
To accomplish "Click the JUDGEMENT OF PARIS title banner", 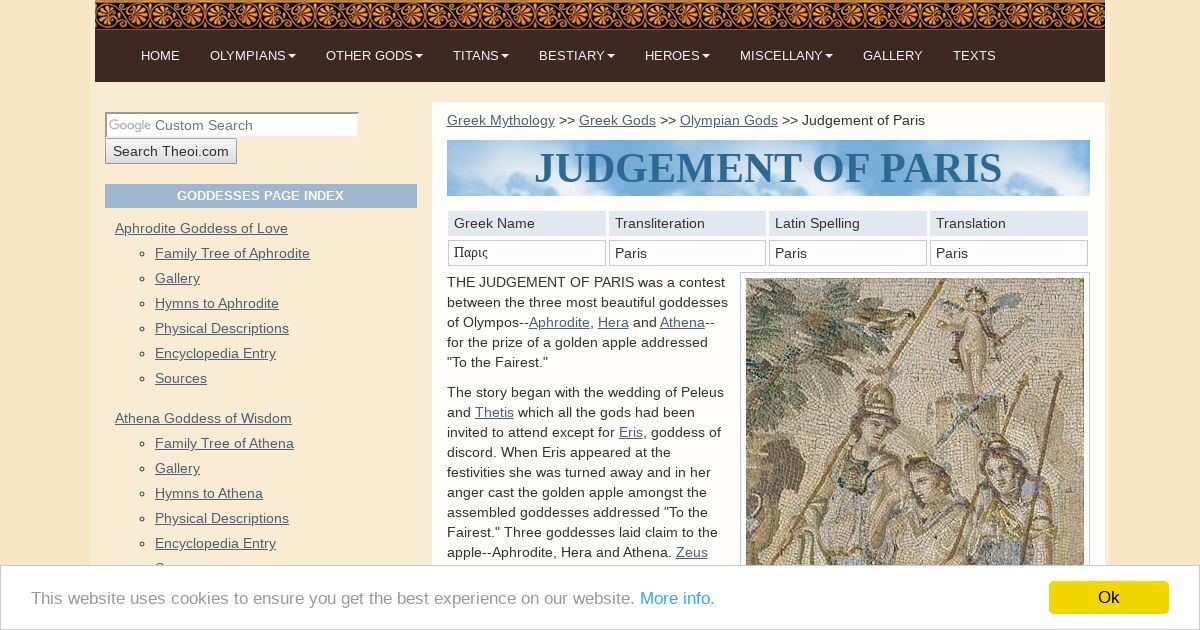I will tap(768, 168).
